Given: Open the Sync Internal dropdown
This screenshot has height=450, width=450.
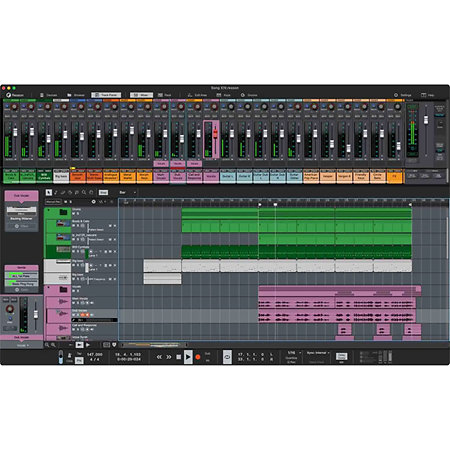Looking at the screenshot, I should tap(318, 353).
